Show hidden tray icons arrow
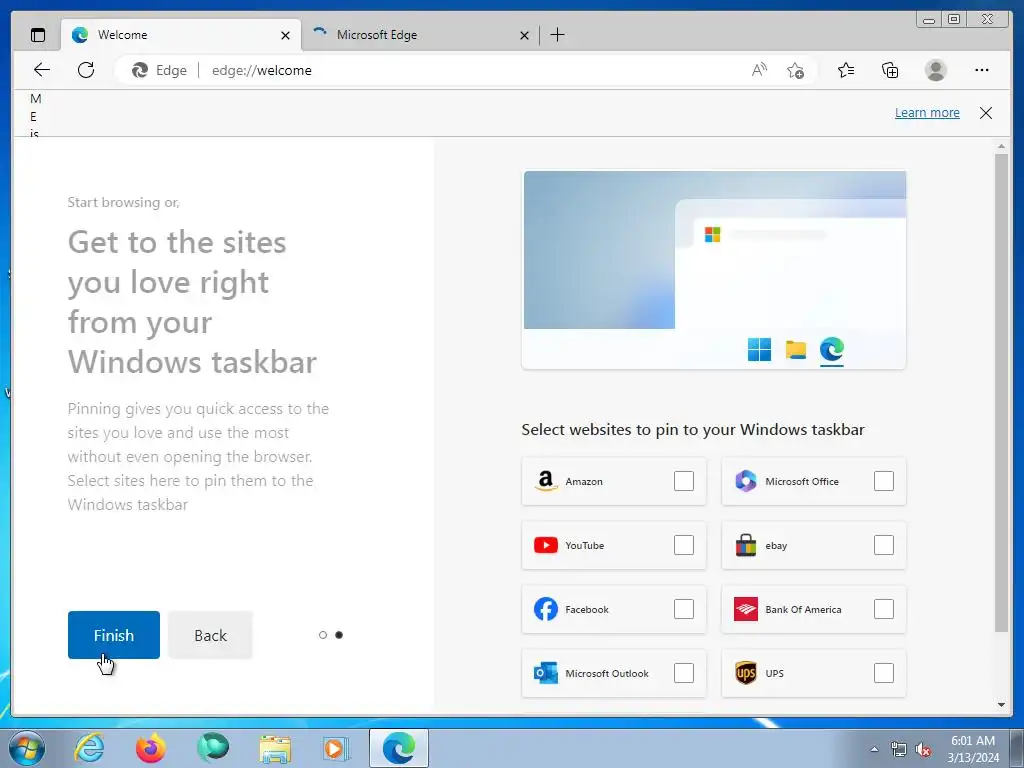Screen dimensions: 1024x768 coord(874,749)
